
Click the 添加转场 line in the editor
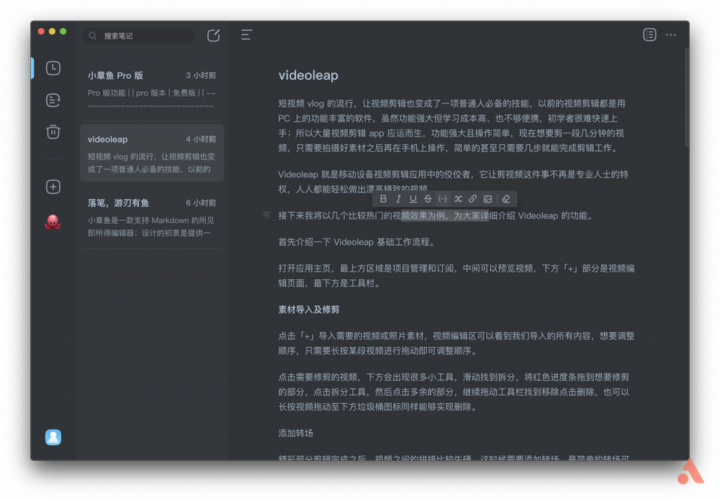[295, 433]
